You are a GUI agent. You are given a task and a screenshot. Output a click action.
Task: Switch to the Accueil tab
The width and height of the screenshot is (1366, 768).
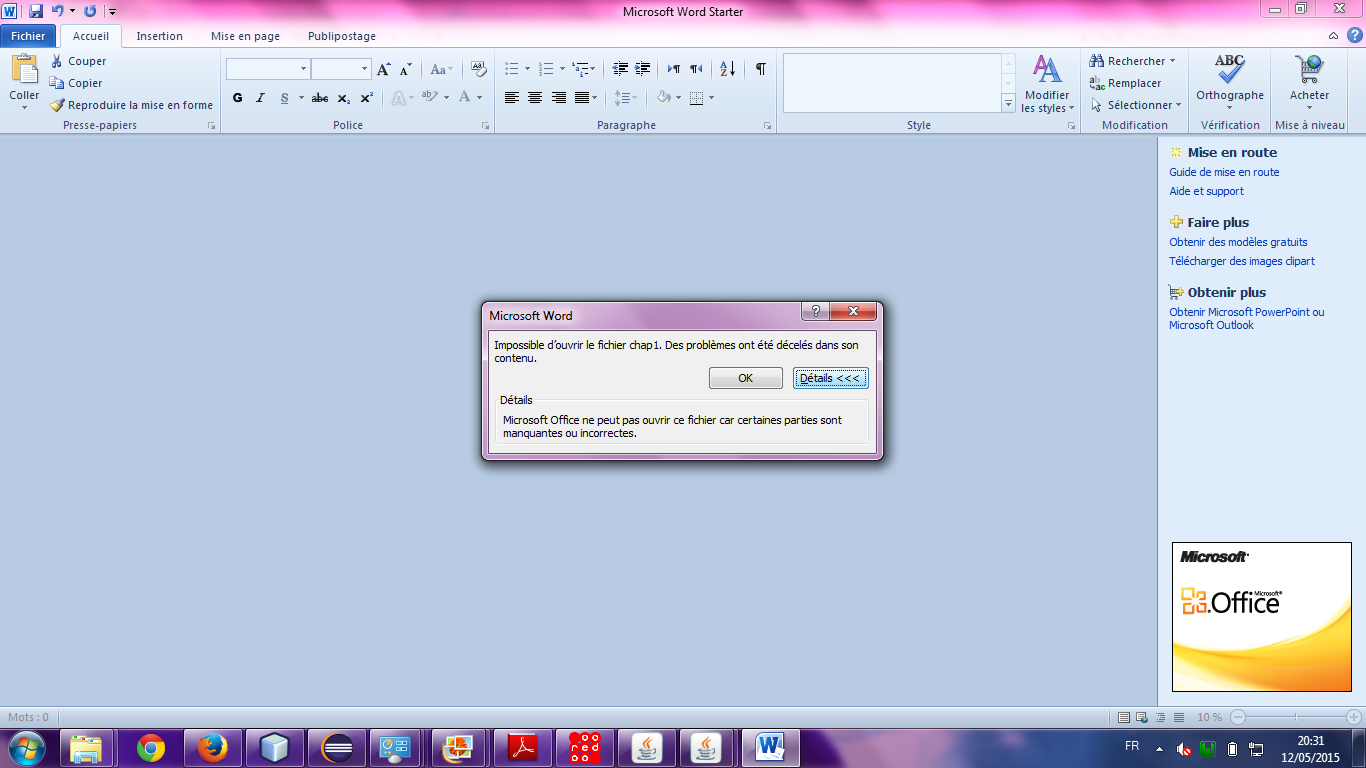[91, 36]
